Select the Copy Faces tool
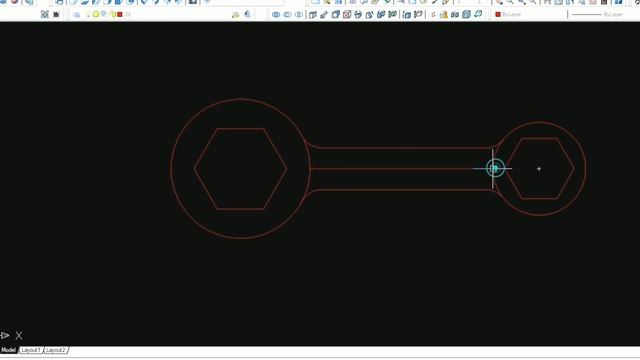Viewport: 640px width, 360px height. 381,15
